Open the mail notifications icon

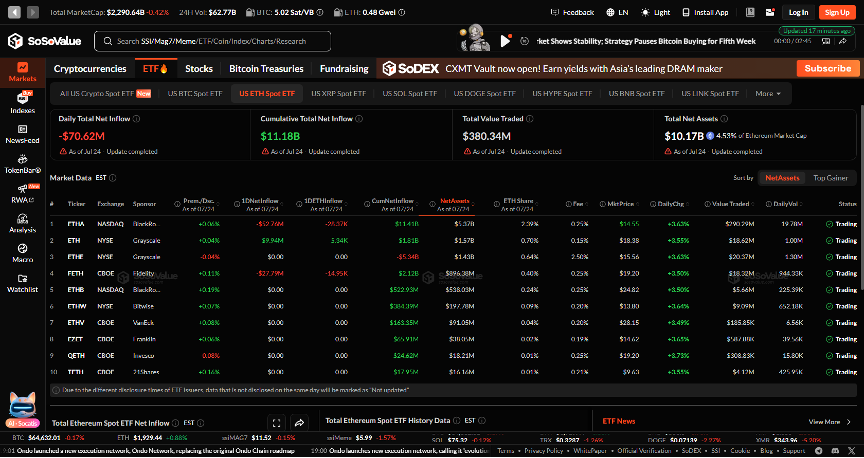tap(770, 12)
